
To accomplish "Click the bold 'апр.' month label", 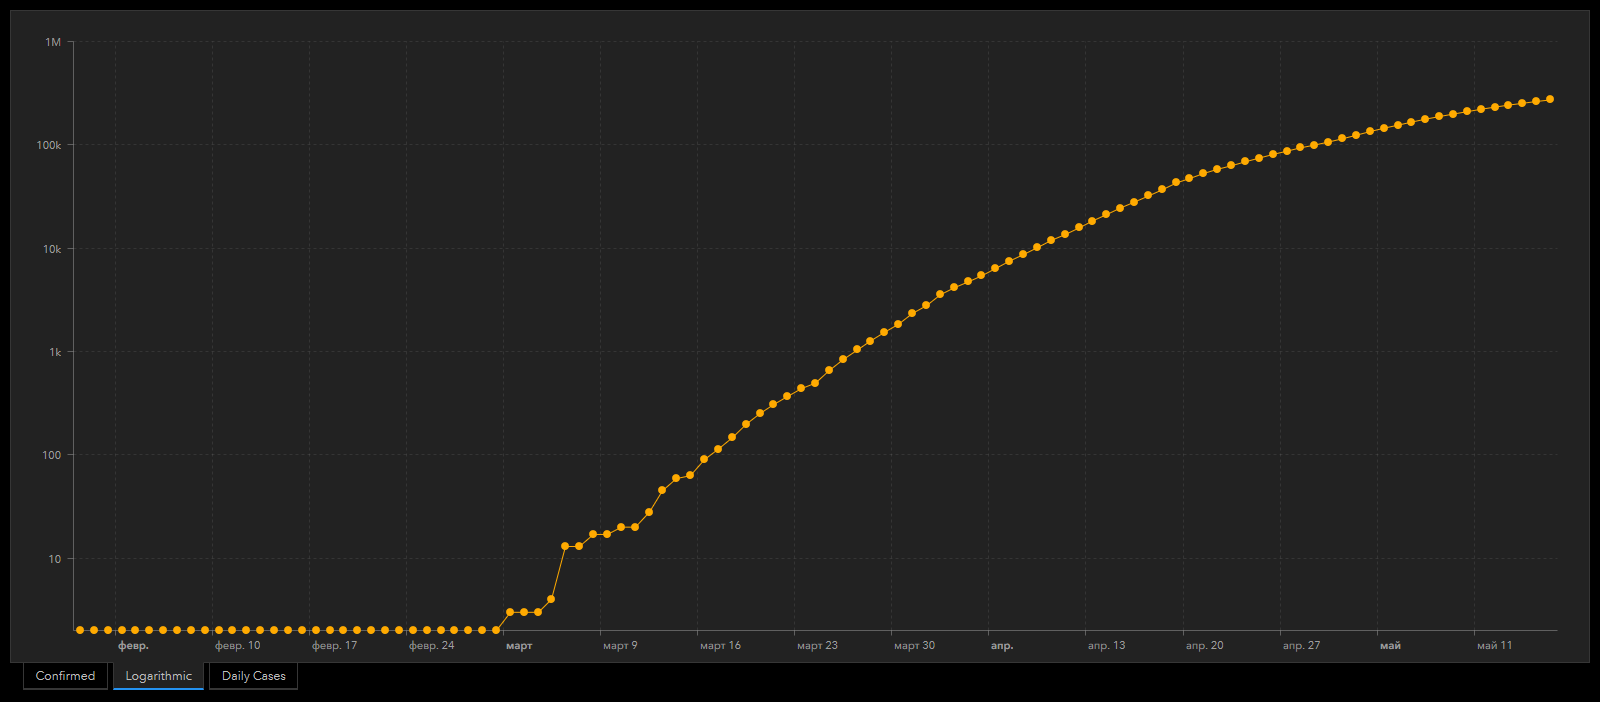I will click(1002, 646).
